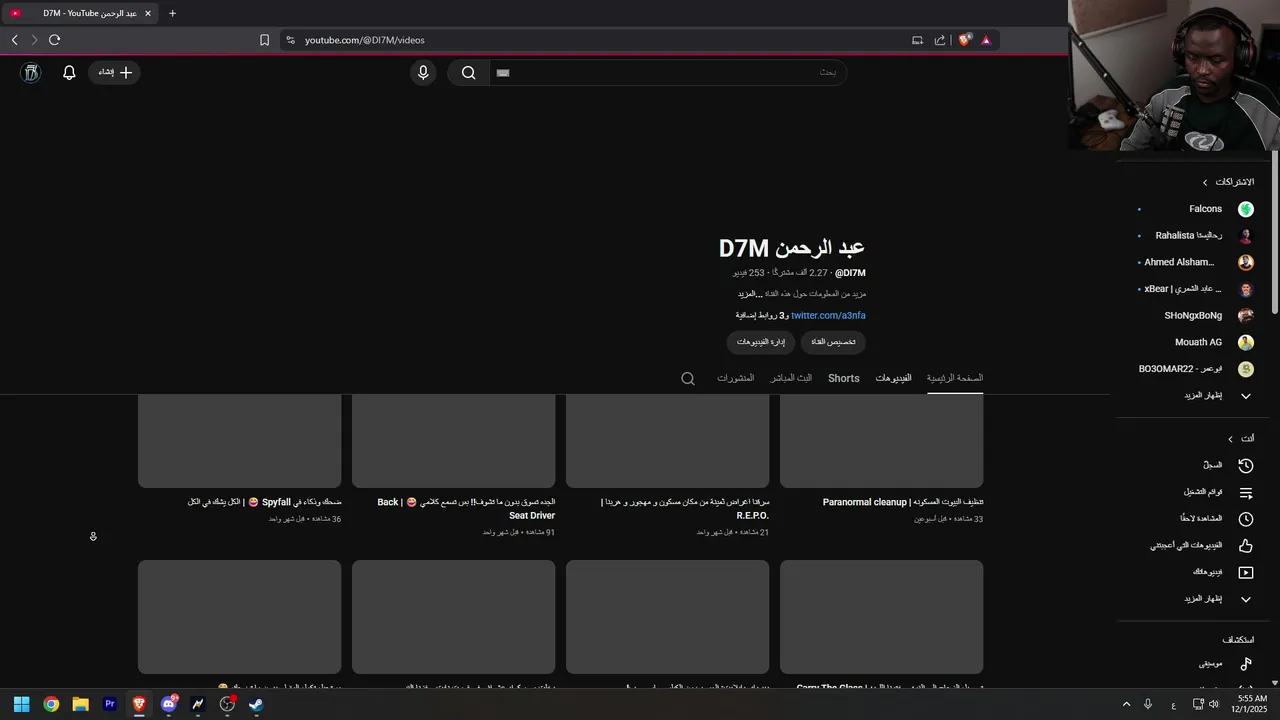This screenshot has height=720, width=1280.
Task: Open Watch later (المشاهدة لاحقًا) in sidebar
Action: [x=1218, y=519]
